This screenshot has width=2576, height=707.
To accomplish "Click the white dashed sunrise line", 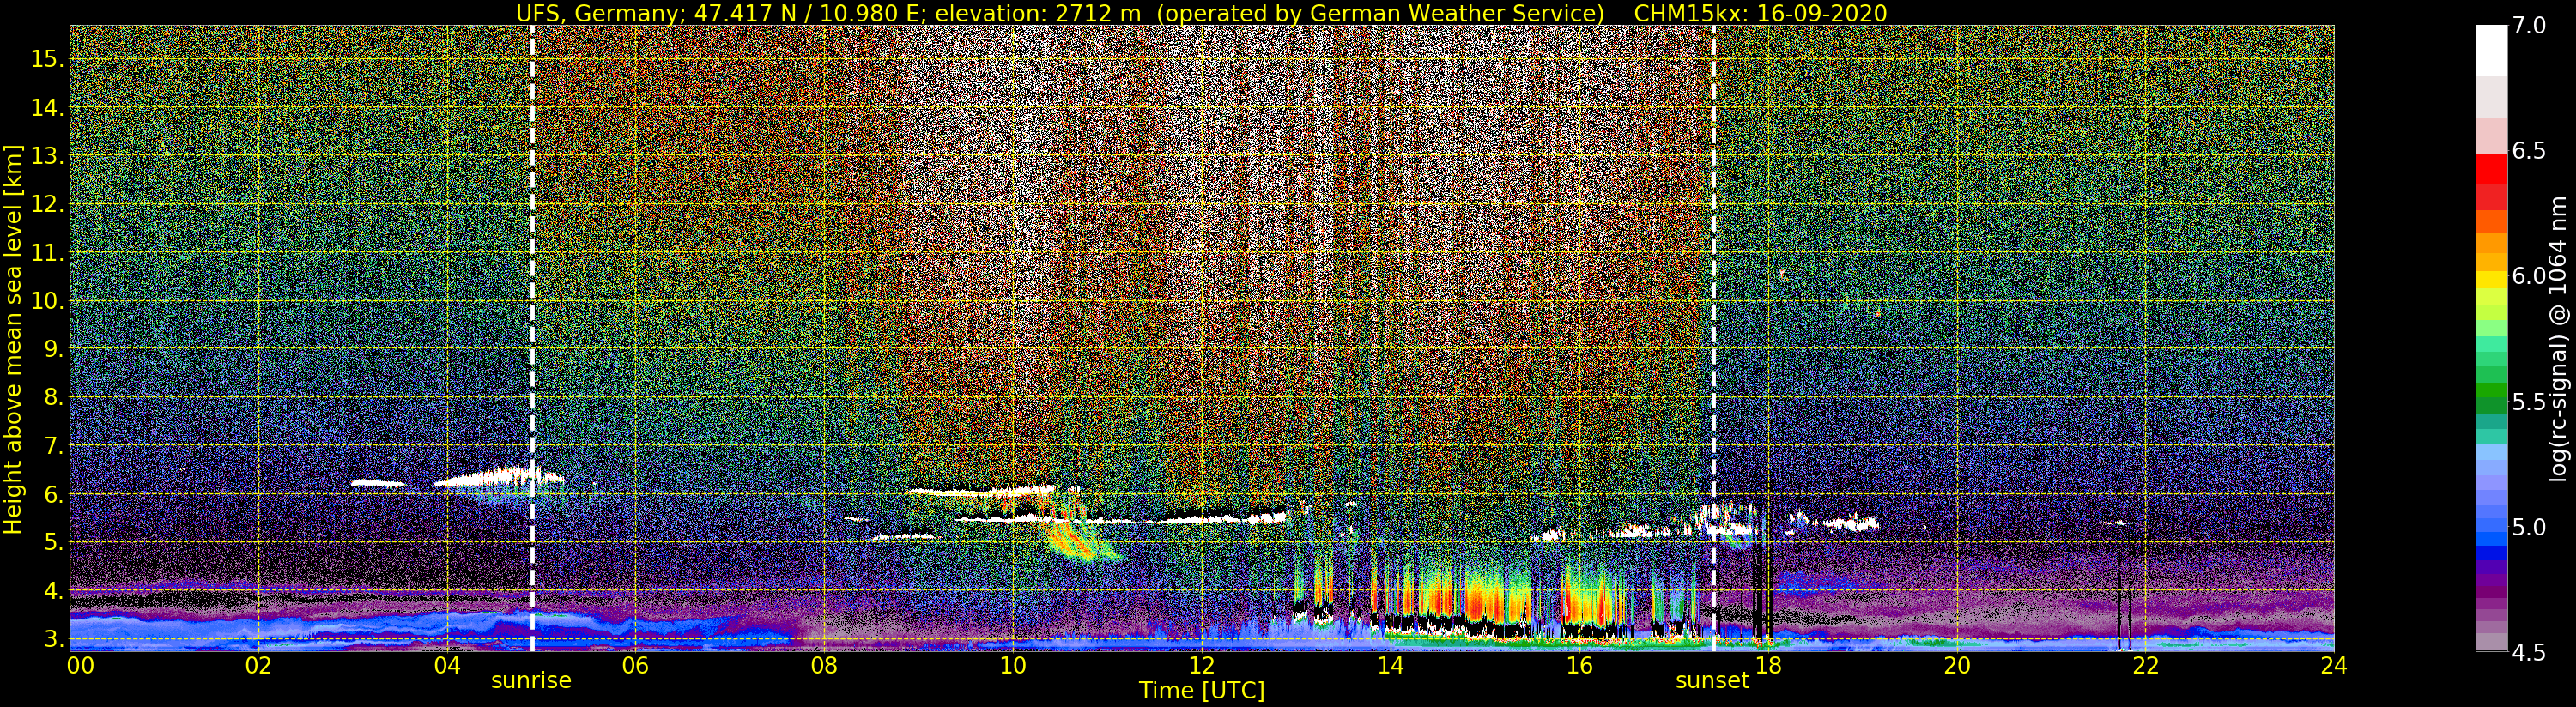I will click(532, 339).
